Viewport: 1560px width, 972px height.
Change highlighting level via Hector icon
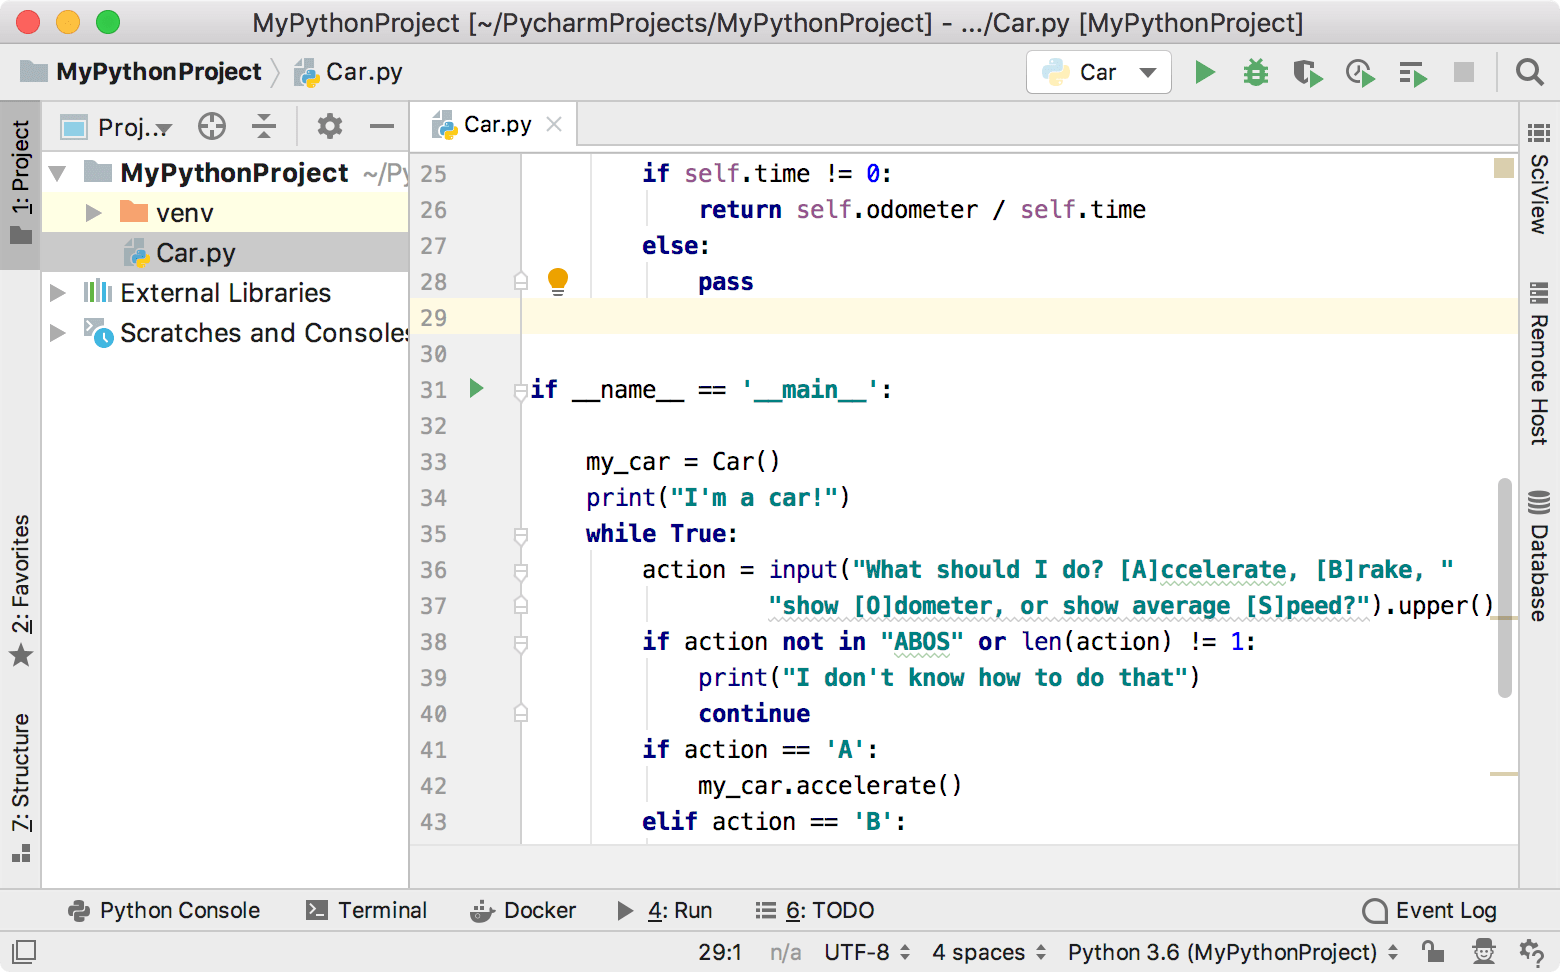(1484, 952)
